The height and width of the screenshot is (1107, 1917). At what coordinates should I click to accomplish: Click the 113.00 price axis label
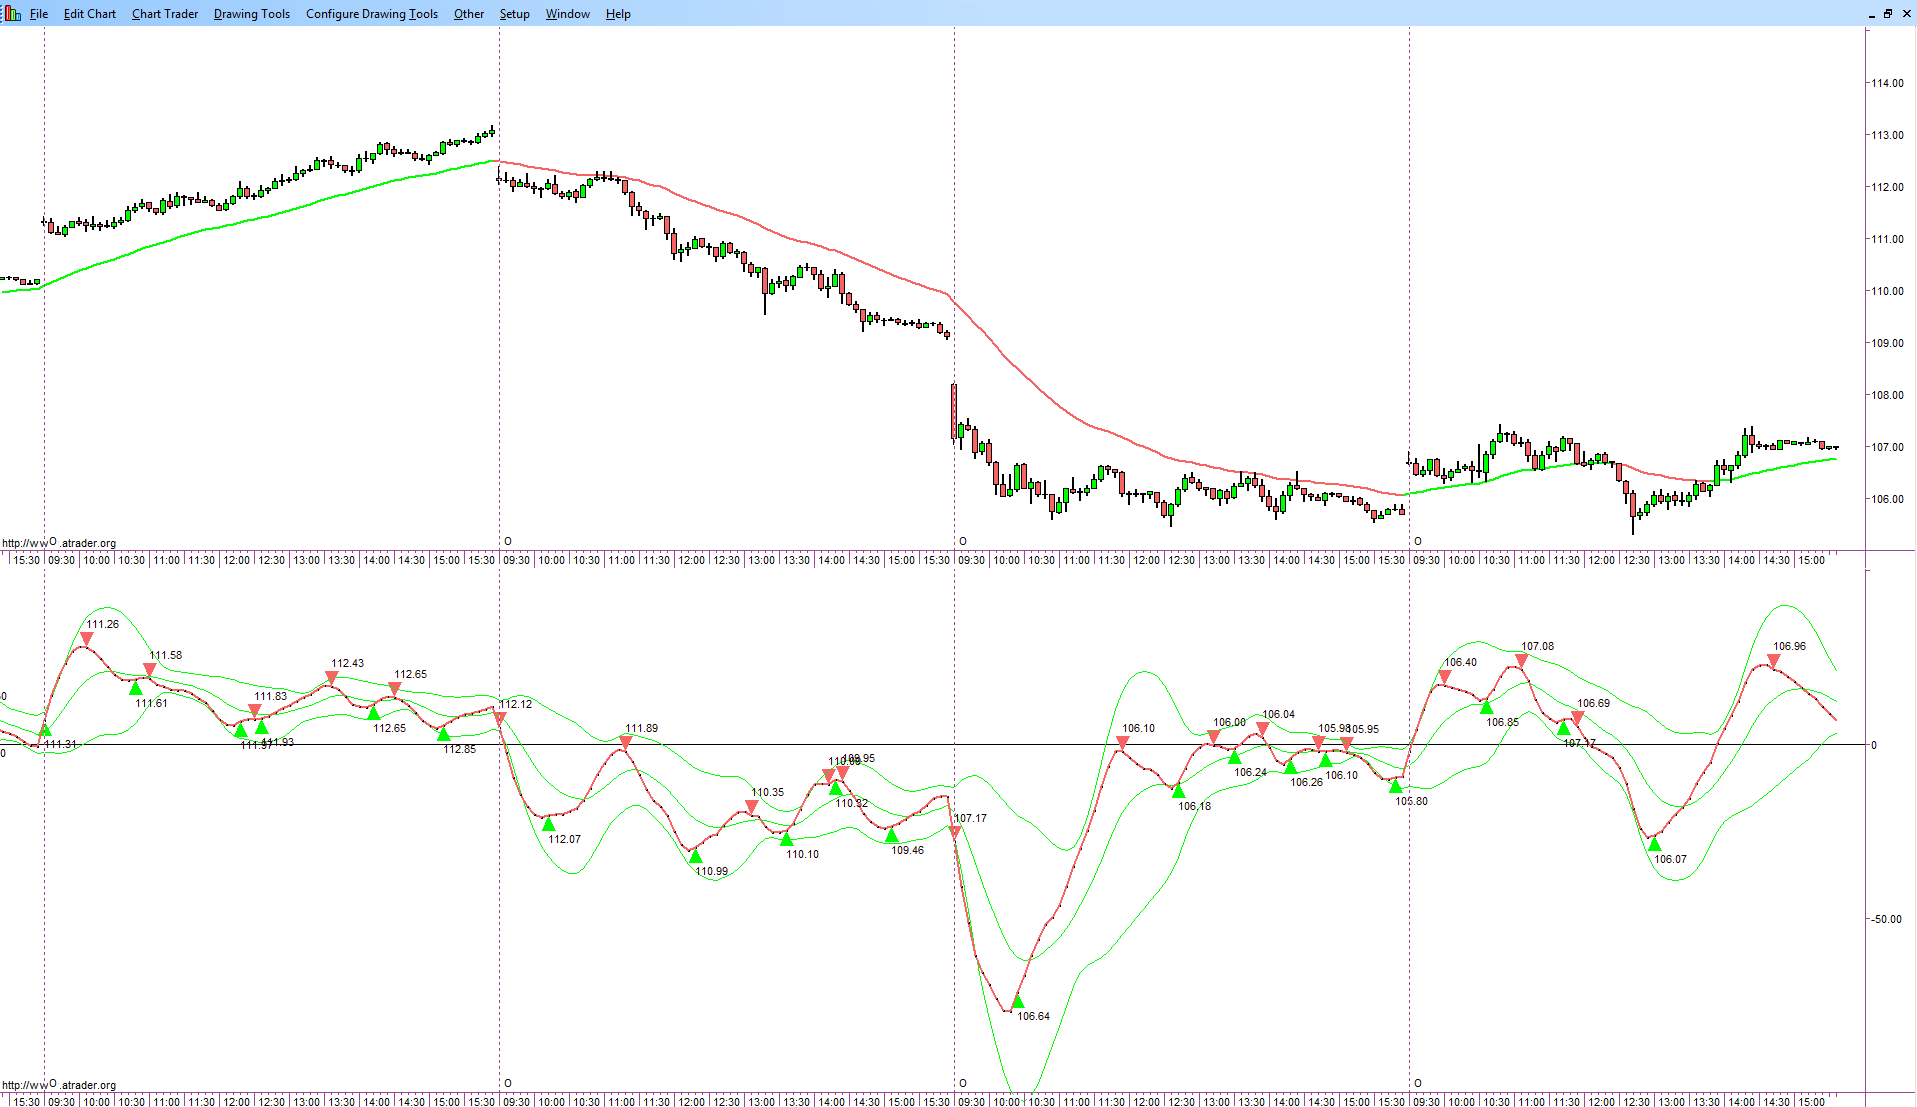click(x=1888, y=136)
